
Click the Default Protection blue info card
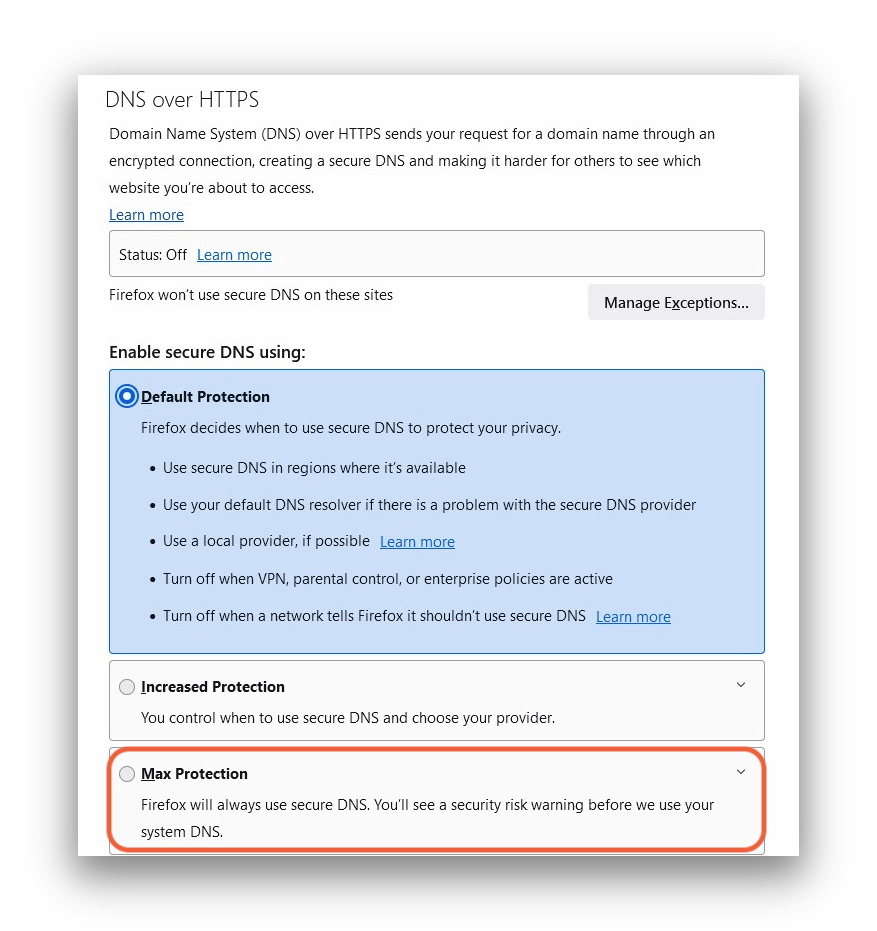[437, 510]
